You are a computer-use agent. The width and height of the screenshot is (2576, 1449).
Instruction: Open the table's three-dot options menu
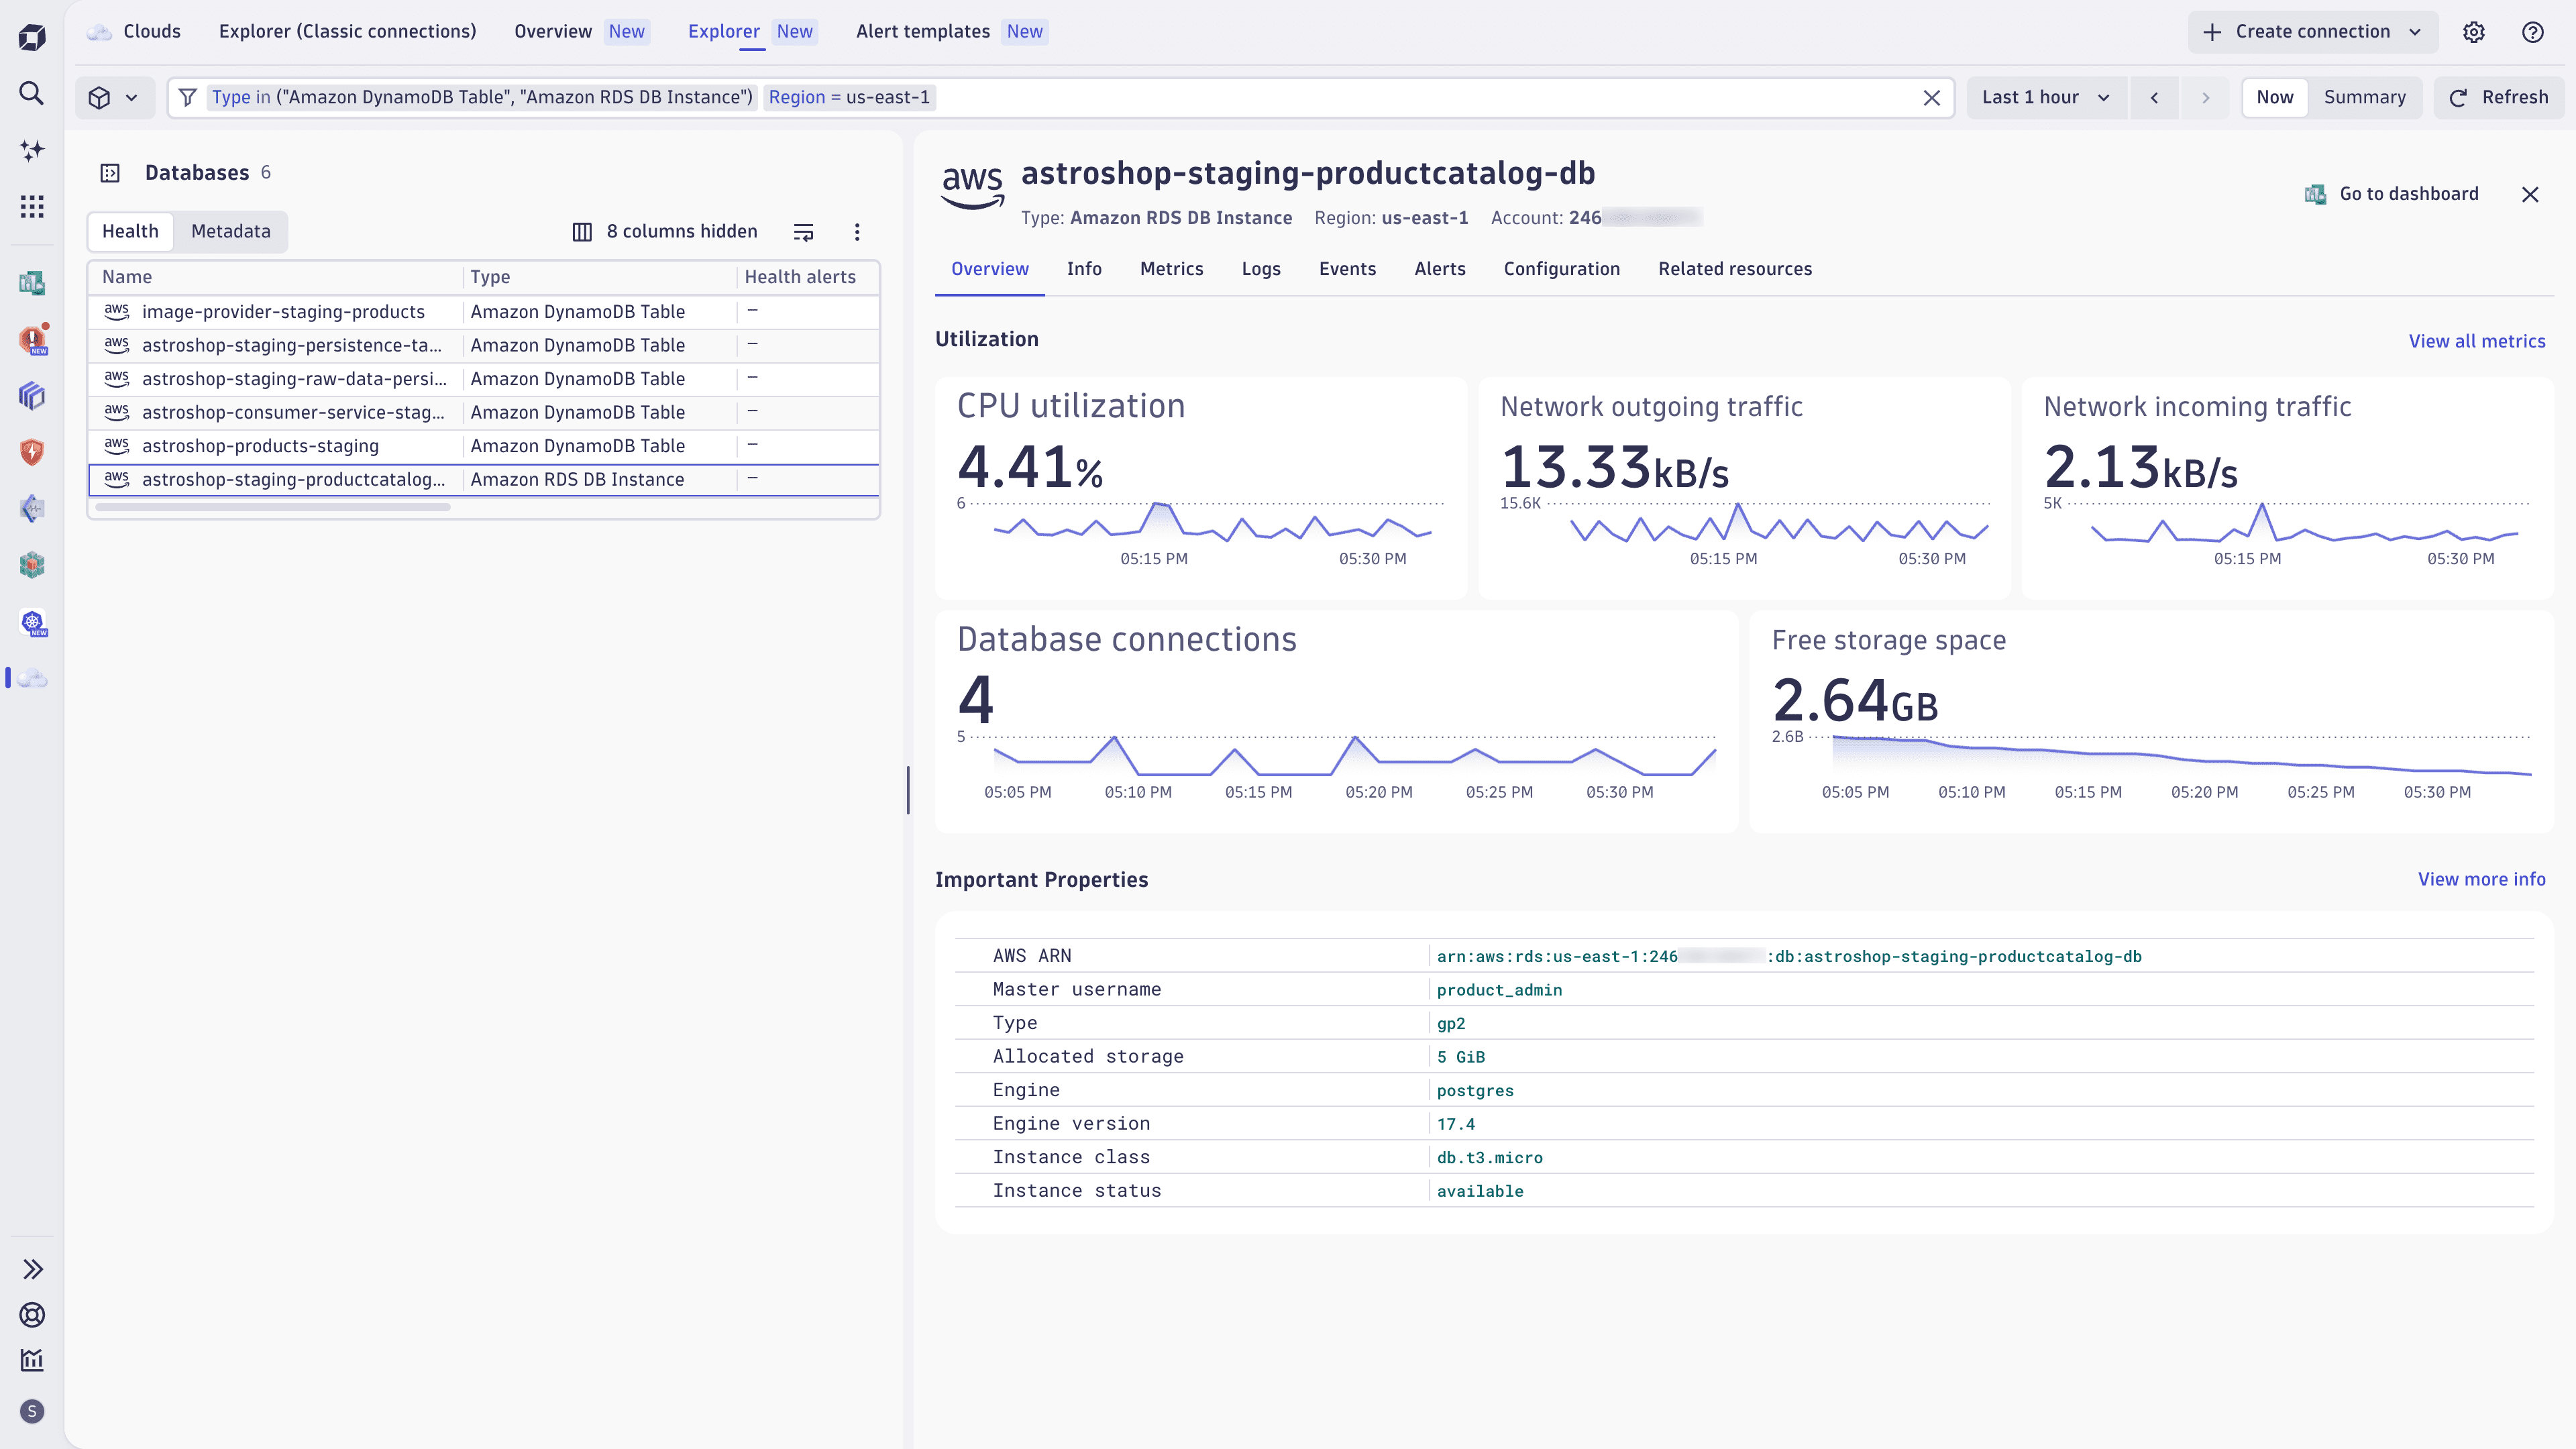[x=857, y=232]
